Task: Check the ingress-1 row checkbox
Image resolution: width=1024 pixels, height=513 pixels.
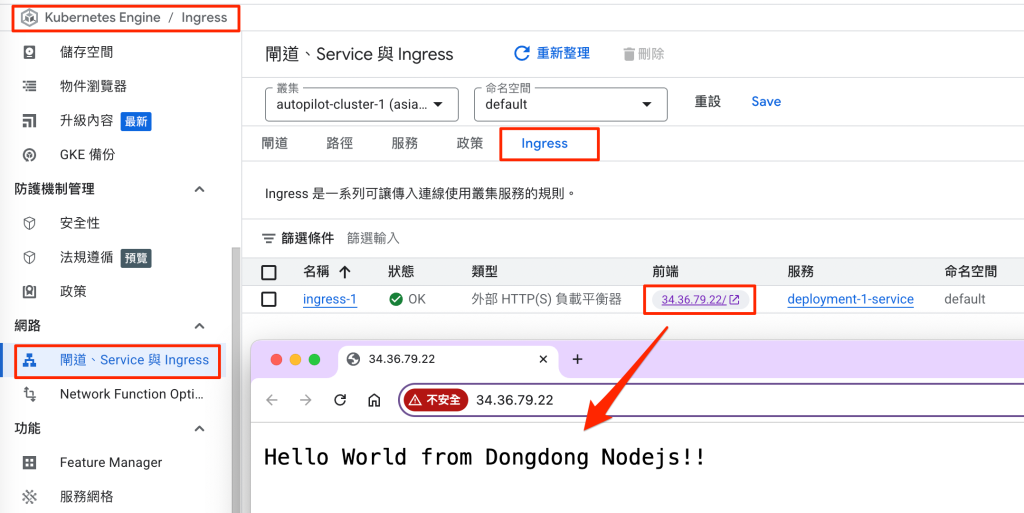Action: point(268,299)
